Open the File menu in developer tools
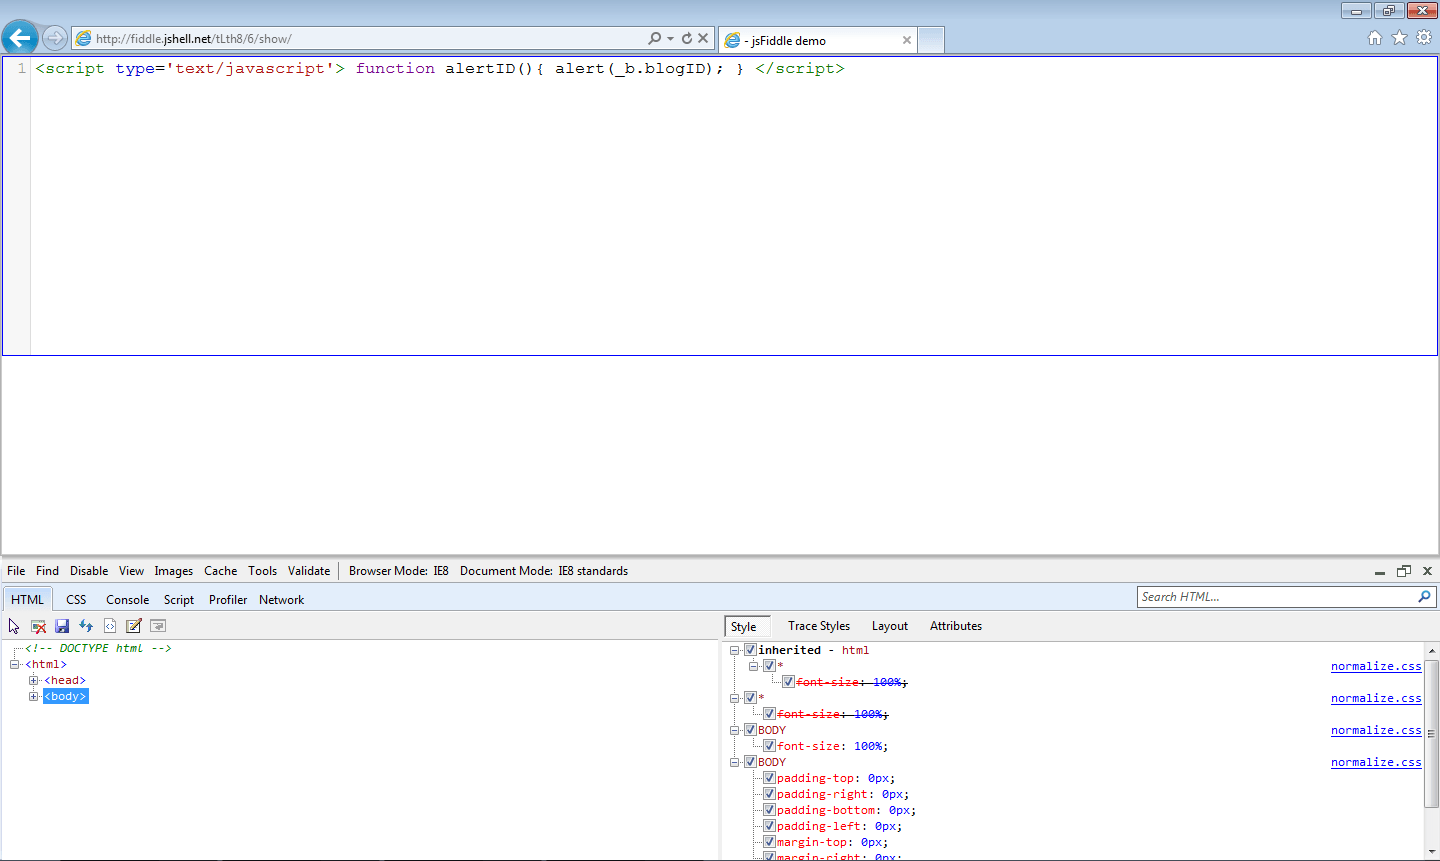The image size is (1440, 861). pyautogui.click(x=16, y=571)
